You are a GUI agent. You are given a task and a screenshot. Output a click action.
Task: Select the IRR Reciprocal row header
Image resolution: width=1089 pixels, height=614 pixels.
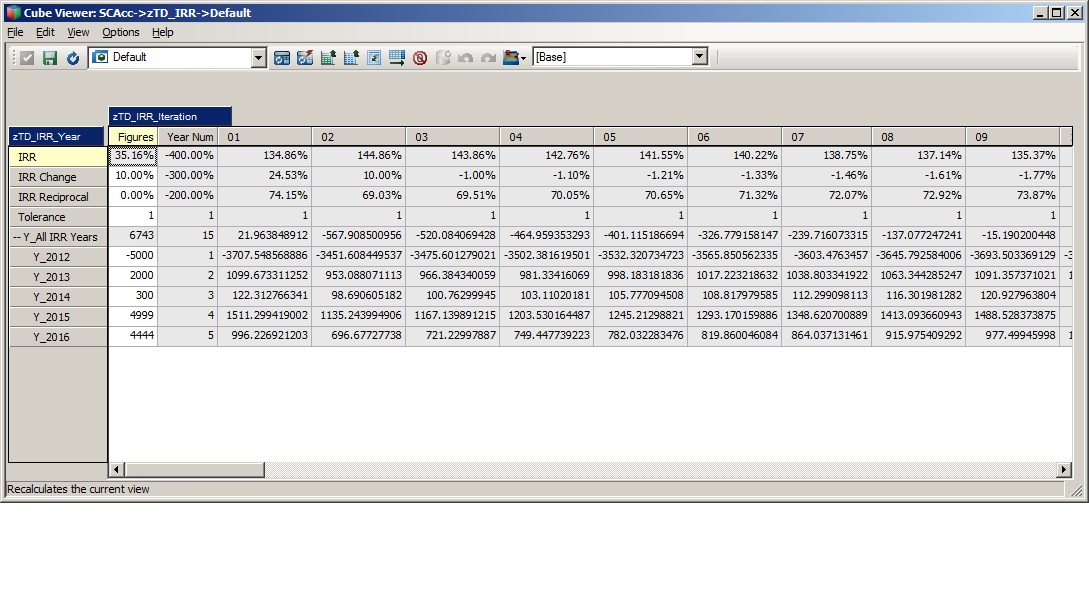coord(58,197)
